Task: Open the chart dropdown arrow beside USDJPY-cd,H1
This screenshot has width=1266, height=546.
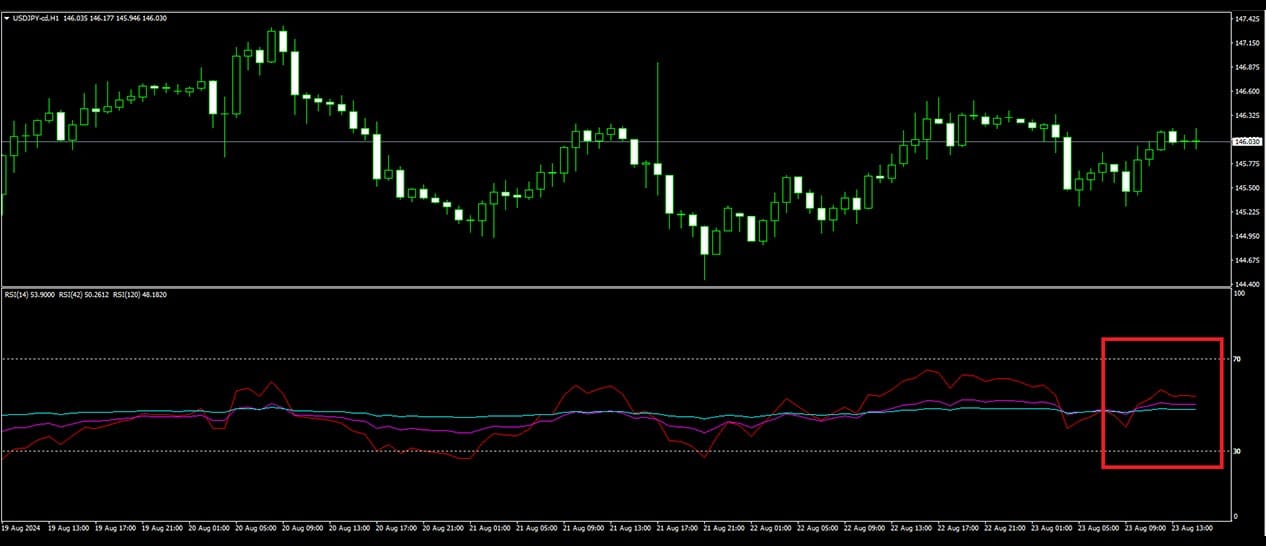Action: [8, 19]
